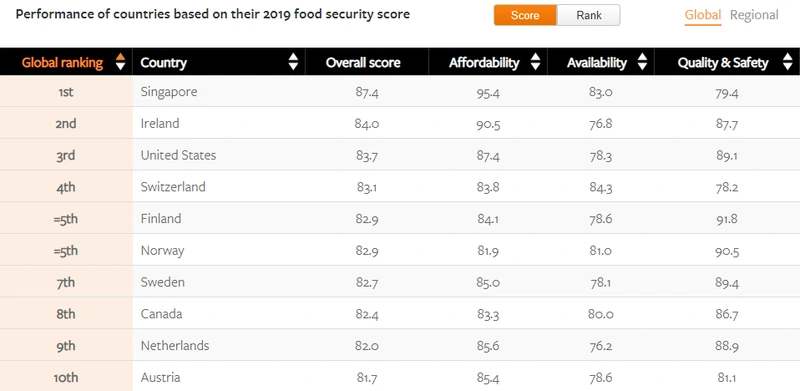Image resolution: width=800 pixels, height=391 pixels.
Task: Click the Overall score column header
Action: pyautogui.click(x=363, y=63)
